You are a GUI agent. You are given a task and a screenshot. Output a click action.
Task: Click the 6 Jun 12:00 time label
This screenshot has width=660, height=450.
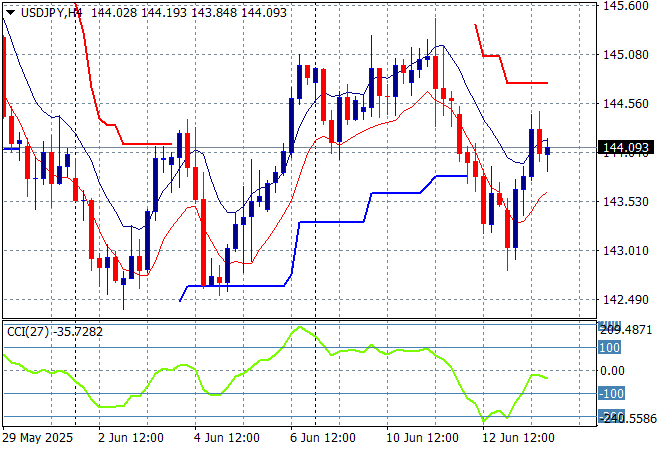coord(322,438)
